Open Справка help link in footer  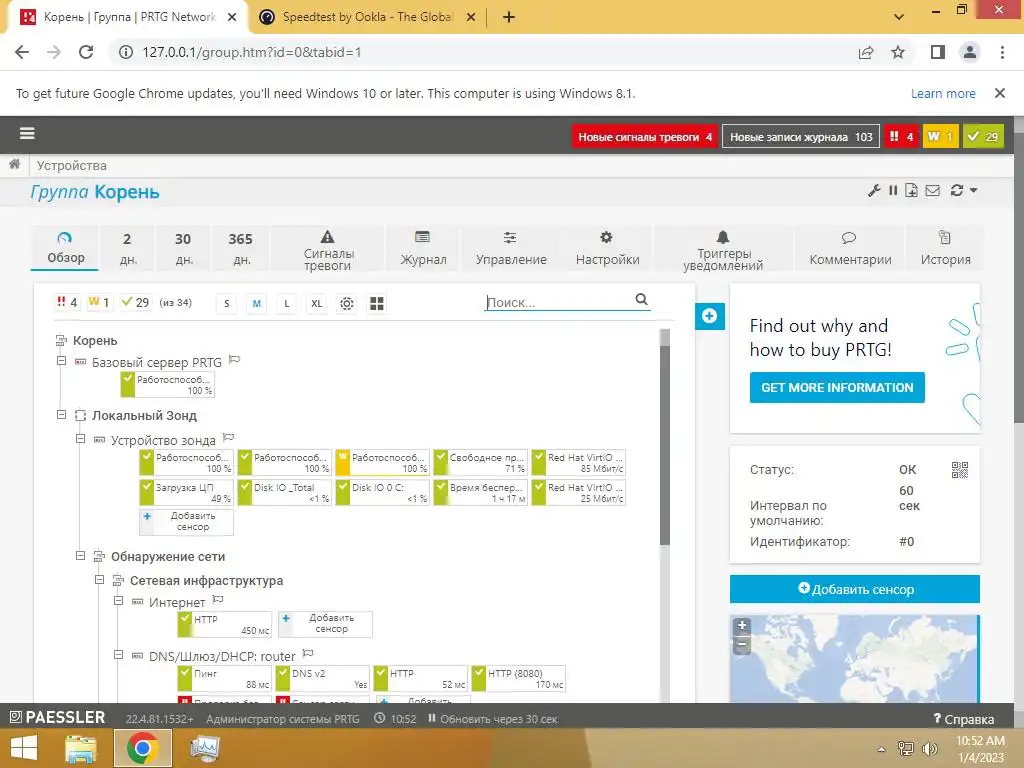coord(964,719)
